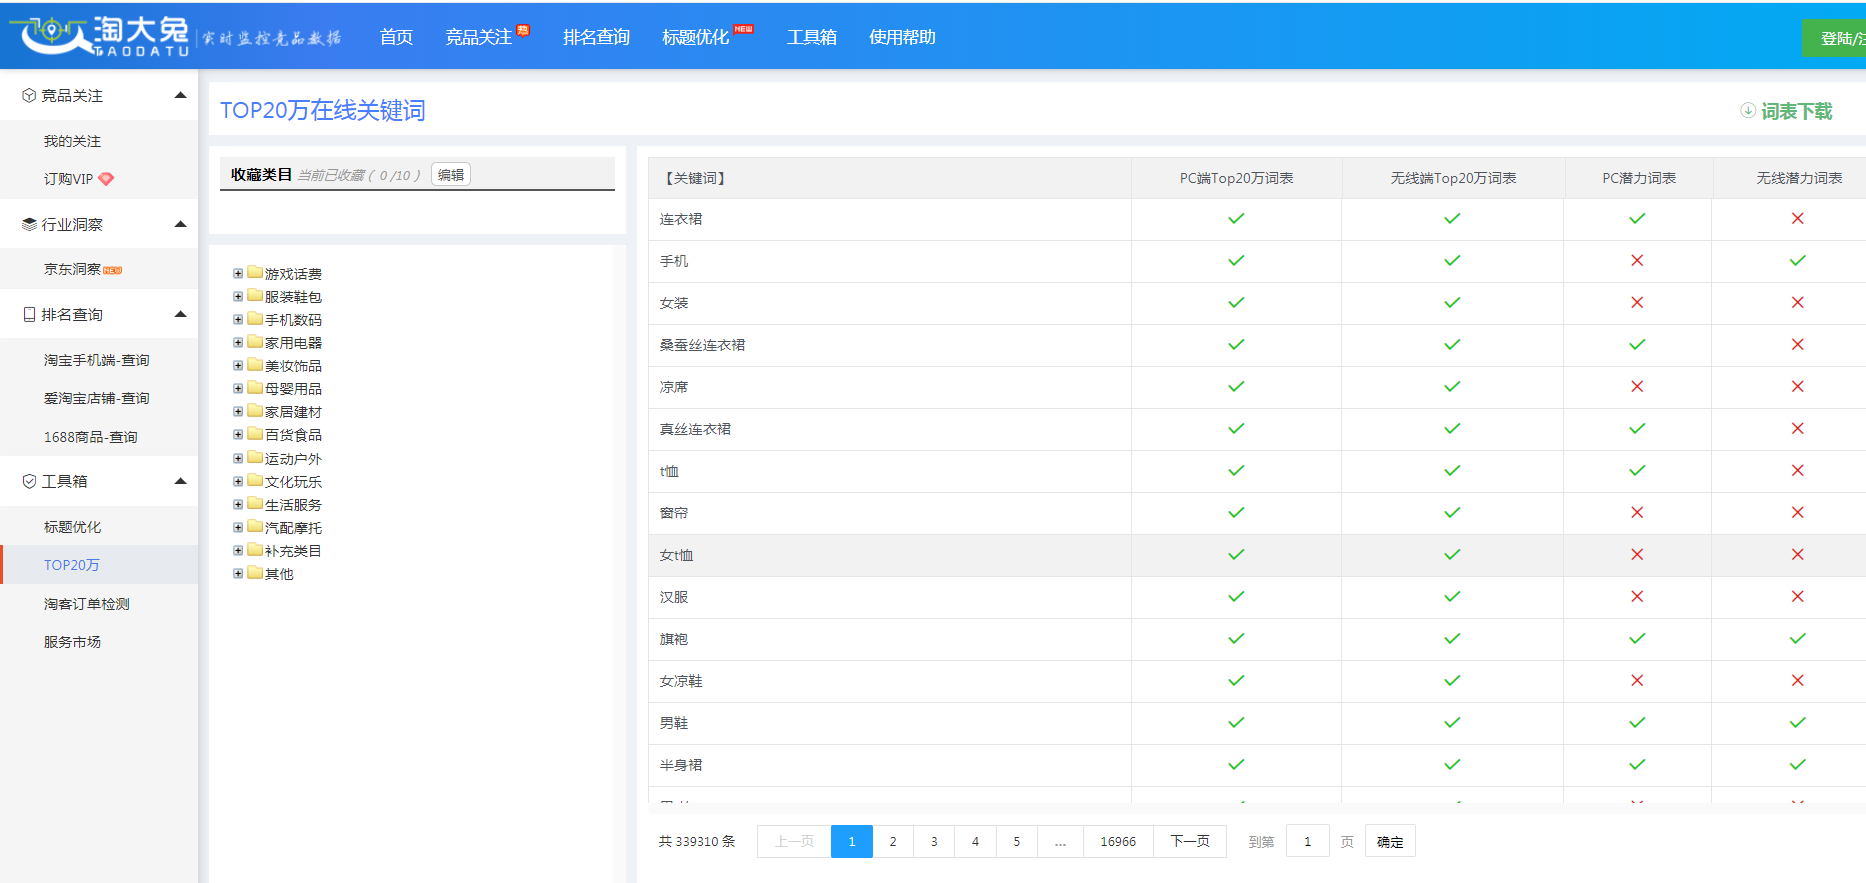Click the green check for 男鞋 PC潜力词表
The width and height of the screenshot is (1866, 883).
click(x=1637, y=722)
